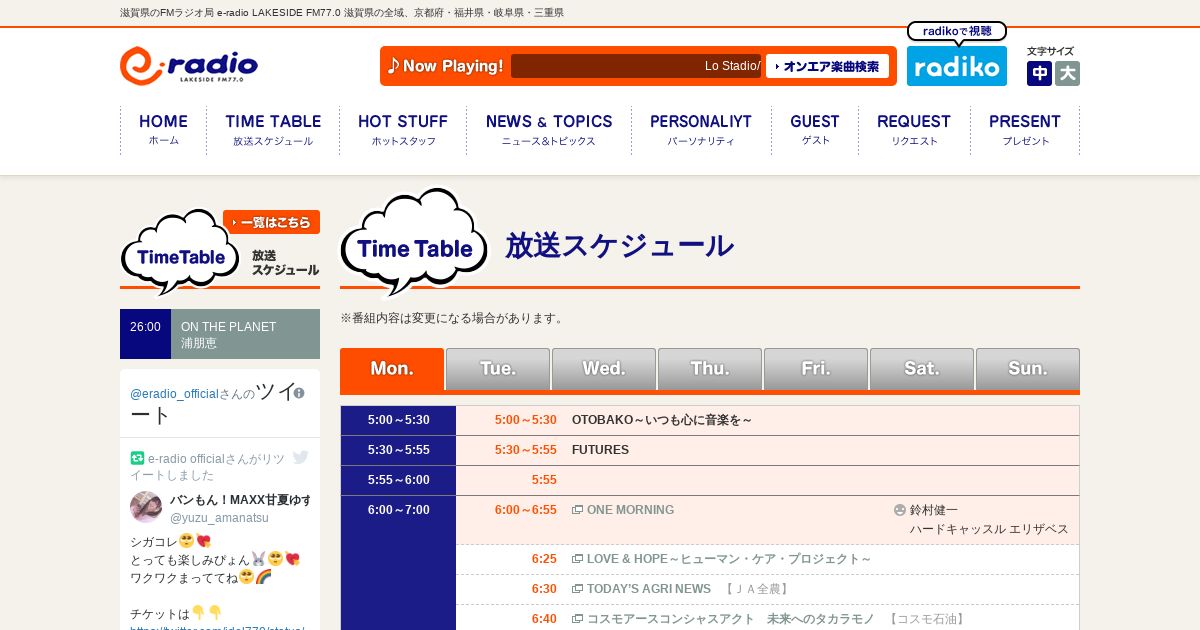The image size is (1200, 630).
Task: Open the REQUEST menu item
Action: (x=914, y=130)
